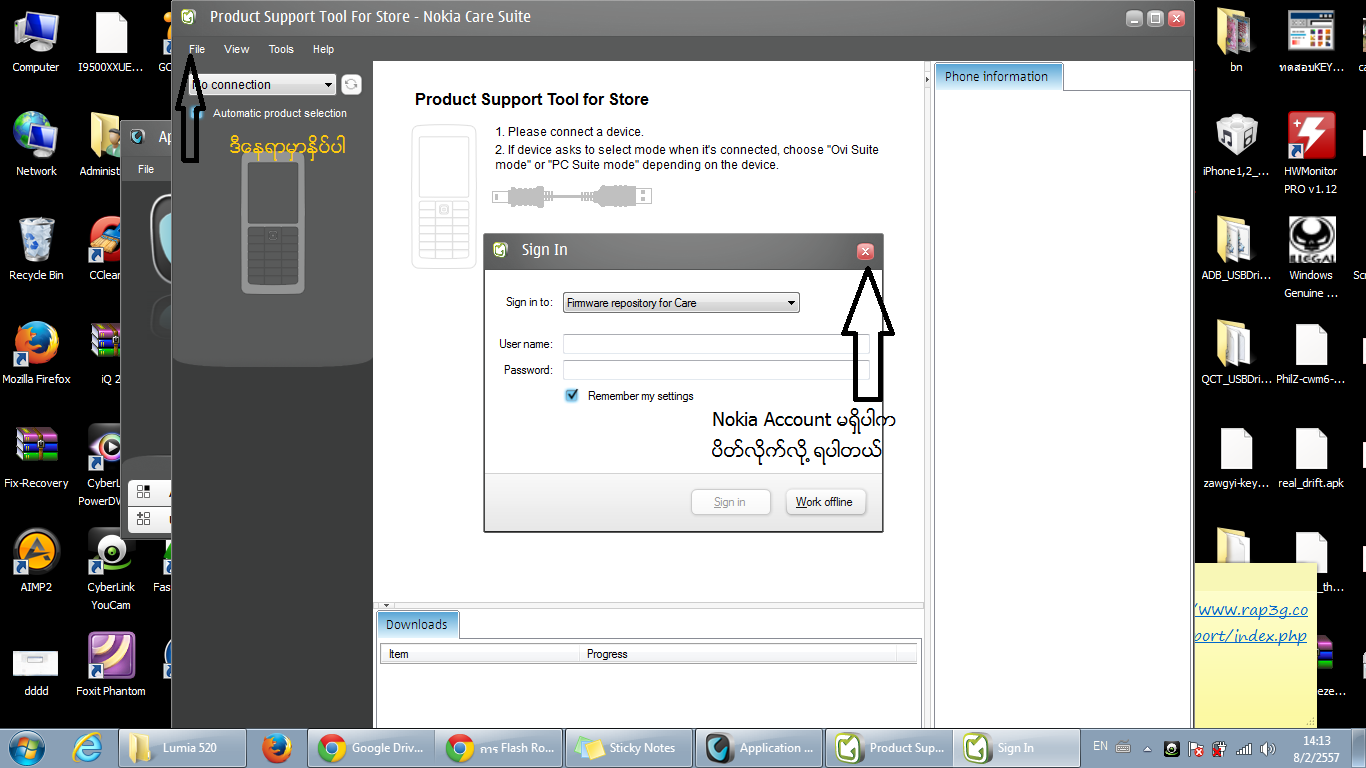Viewport: 1366px width, 768px height.
Task: Open Recycle Bin on desktop
Action: pyautogui.click(x=36, y=249)
